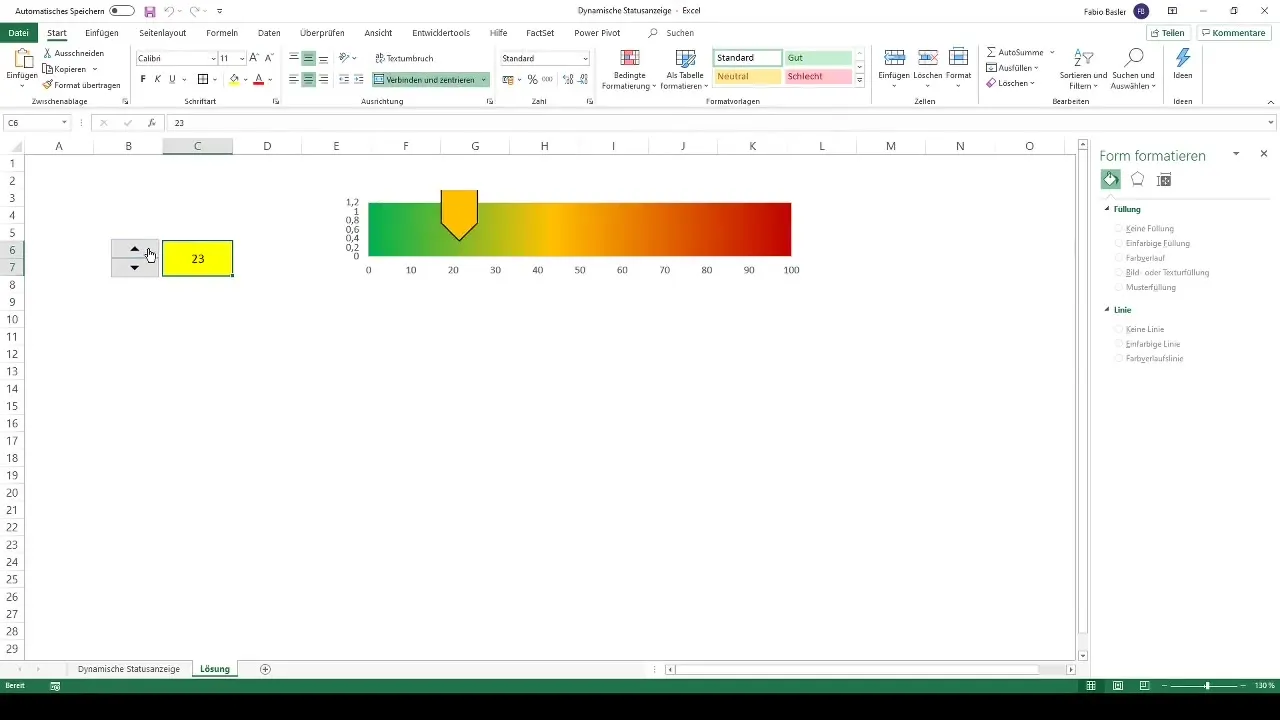This screenshot has width=1280, height=720.
Task: Select Keine Füllung radio option
Action: (x=1119, y=229)
